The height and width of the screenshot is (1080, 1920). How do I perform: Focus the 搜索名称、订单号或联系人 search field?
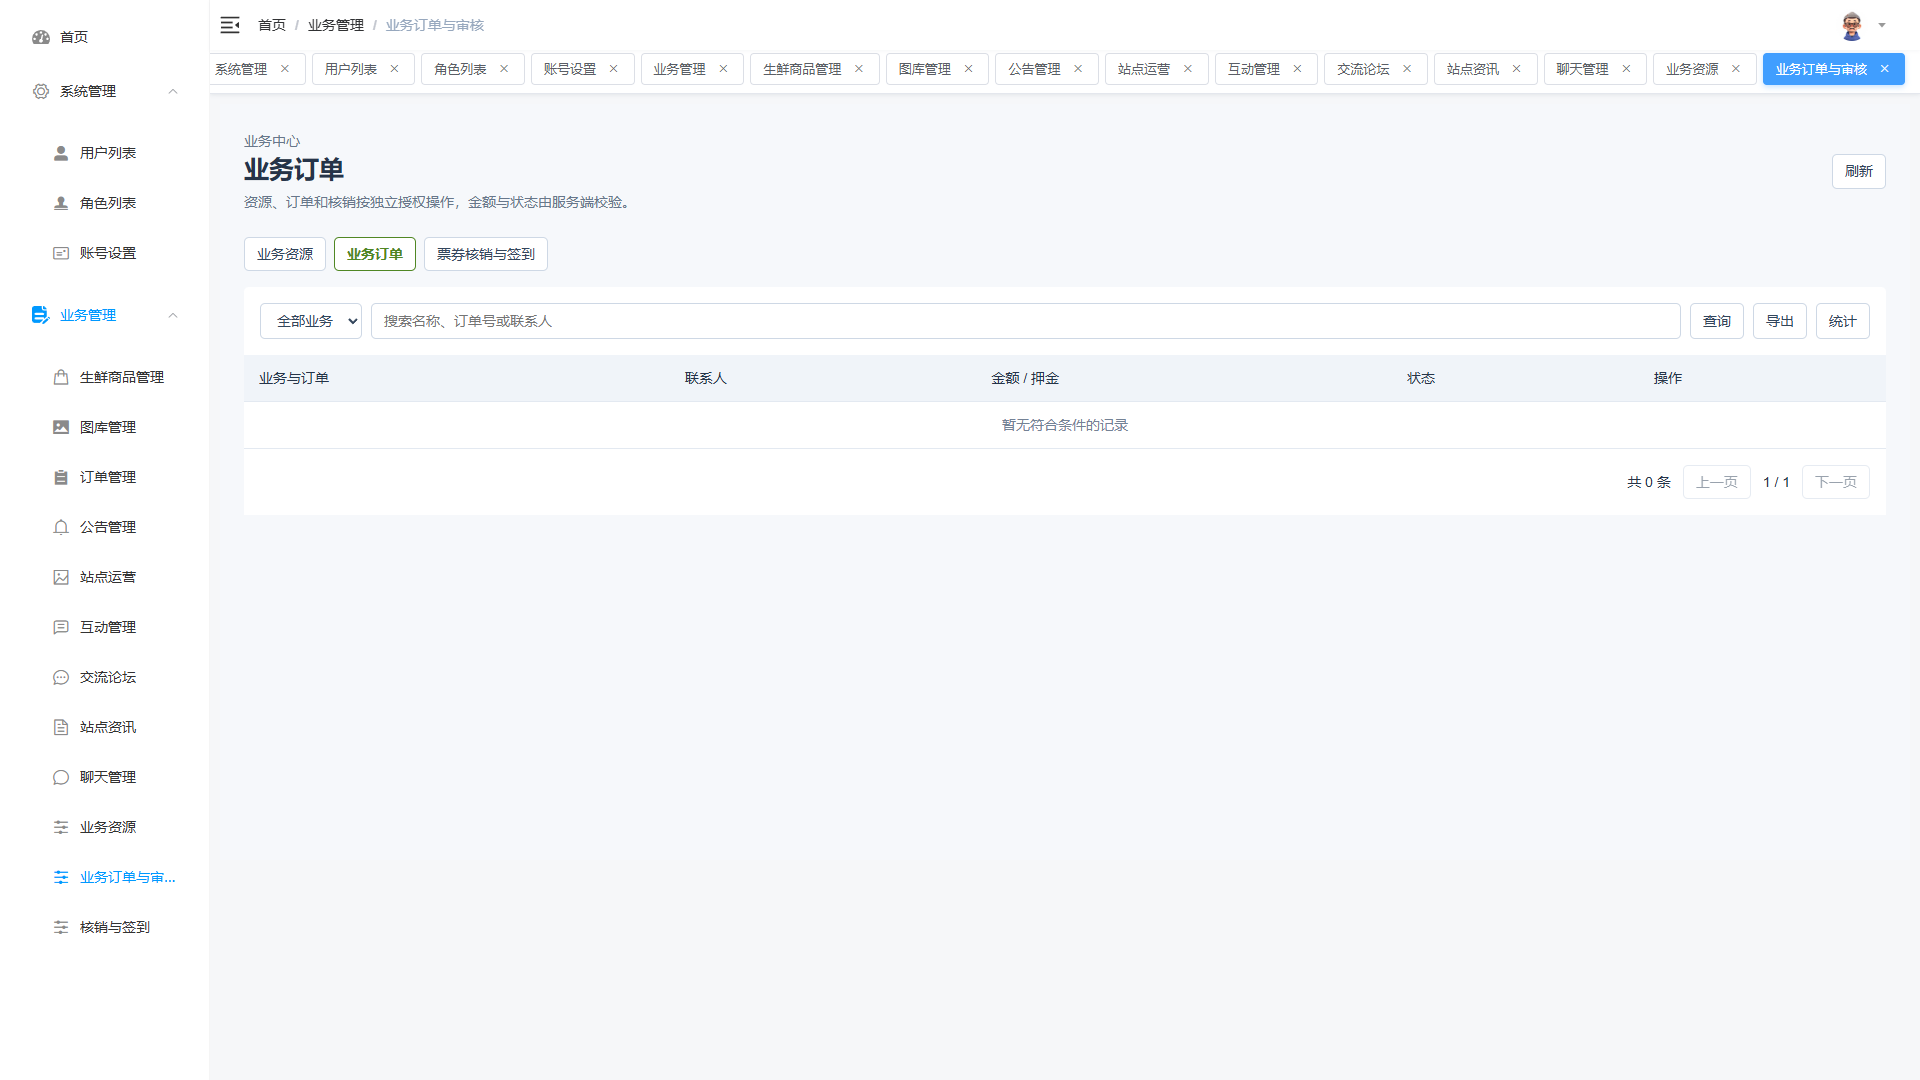(x=1025, y=321)
